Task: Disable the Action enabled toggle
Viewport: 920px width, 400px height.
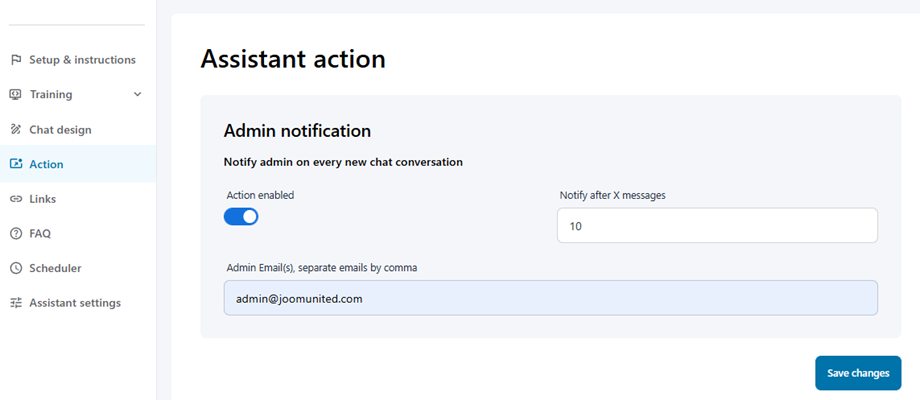Action: tap(241, 216)
